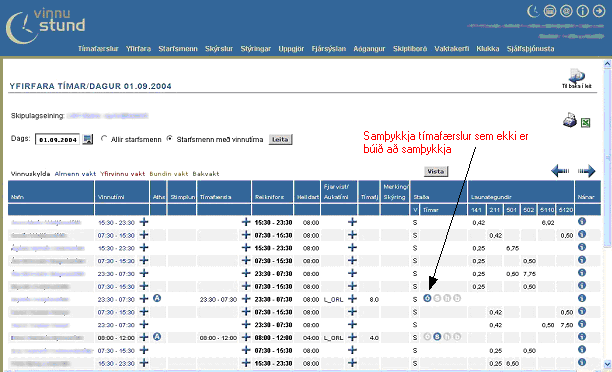Add Vinnutími with plus next to 08:00 - 12:00
The image size is (612, 372).
click(144, 337)
